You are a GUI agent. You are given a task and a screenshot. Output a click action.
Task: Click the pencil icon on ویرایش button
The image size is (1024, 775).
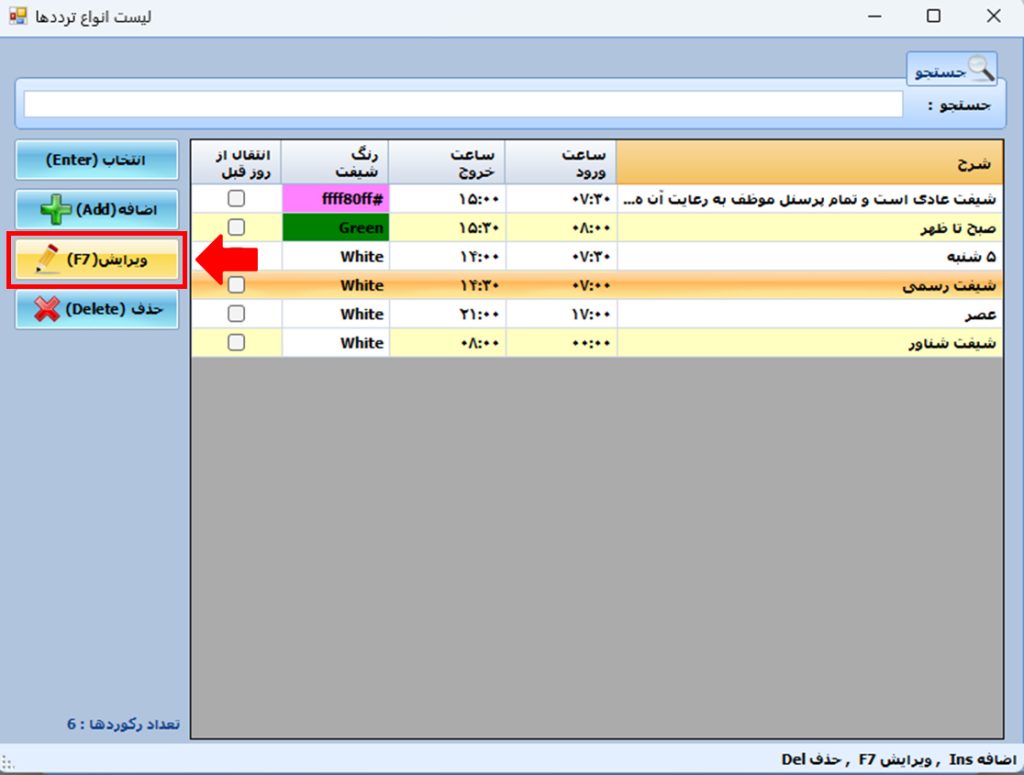pyautogui.click(x=46, y=260)
